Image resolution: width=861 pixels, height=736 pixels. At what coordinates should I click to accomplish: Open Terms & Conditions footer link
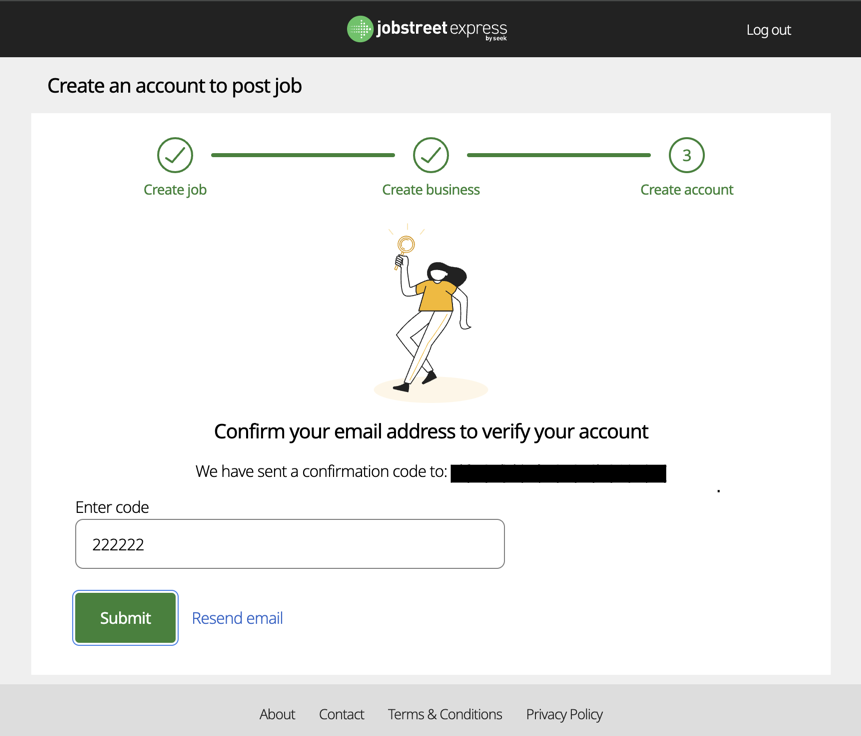pos(445,714)
